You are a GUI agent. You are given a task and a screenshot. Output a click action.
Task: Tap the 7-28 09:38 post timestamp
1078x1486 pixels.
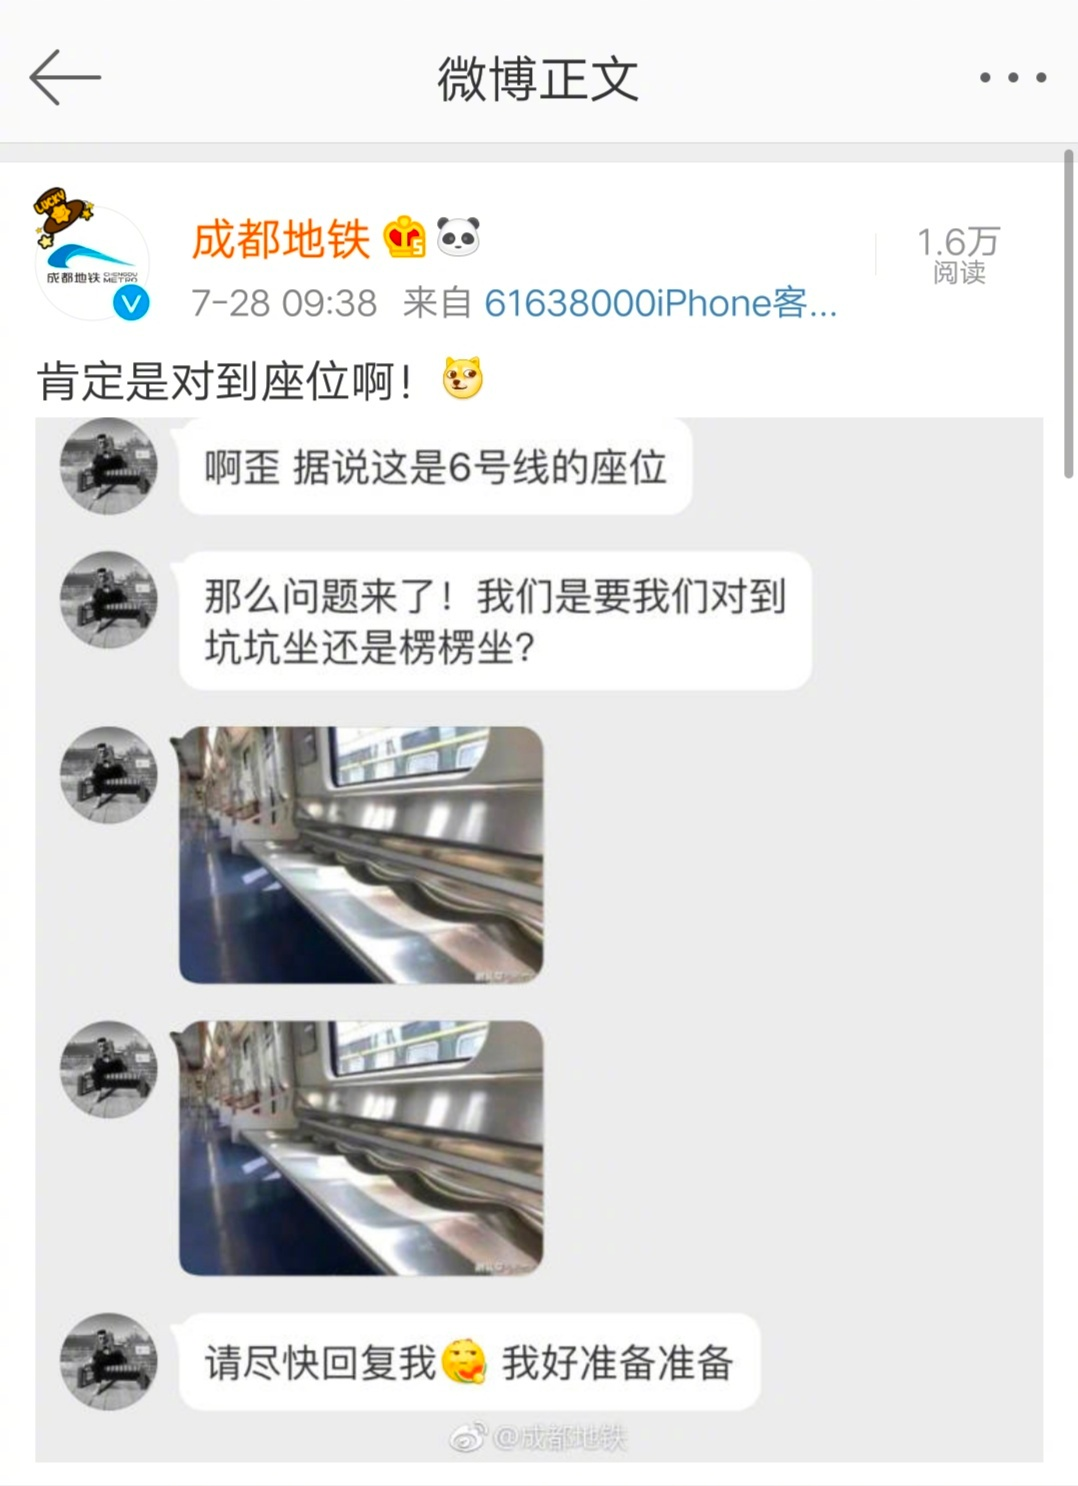284,303
